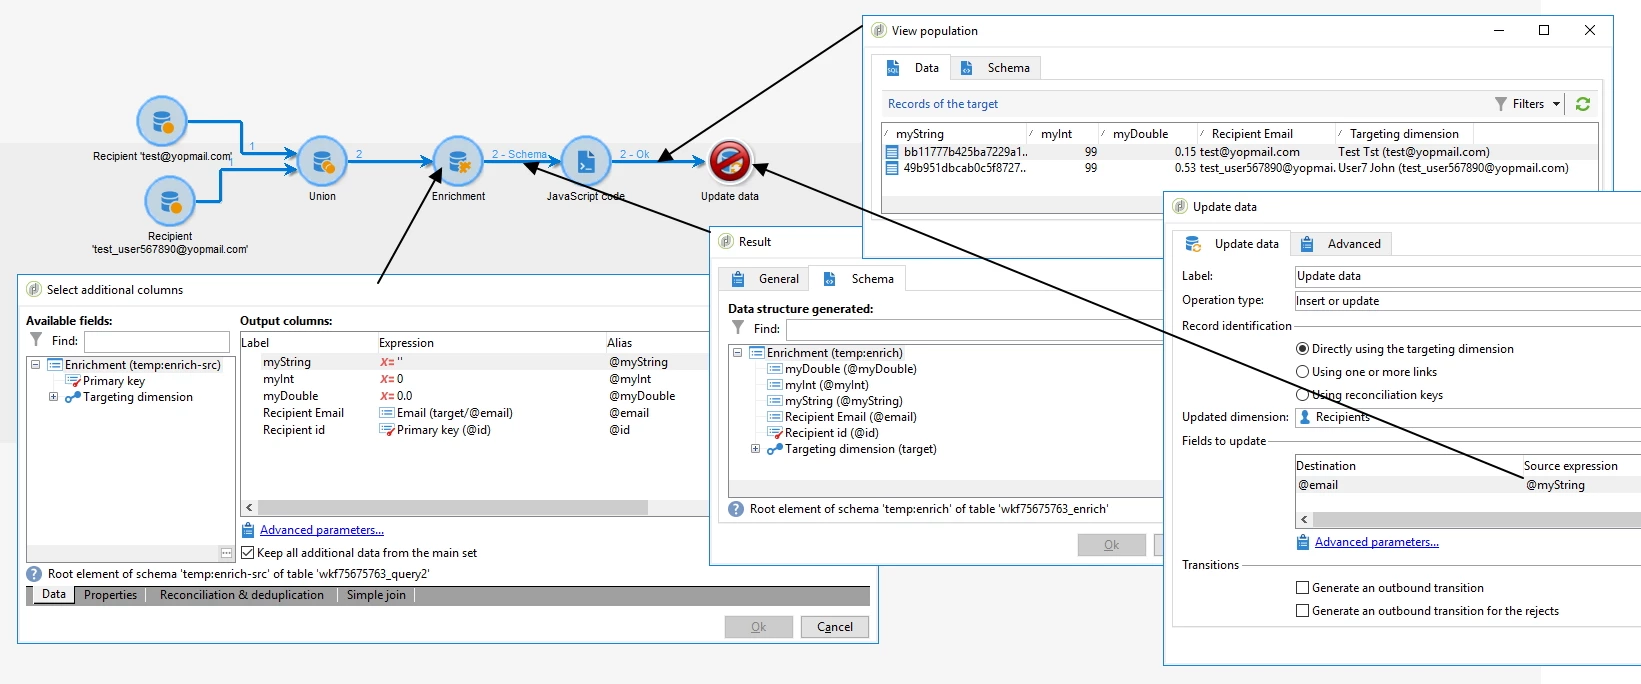
Task: Enable Generate an outbound transition
Action: [1302, 588]
